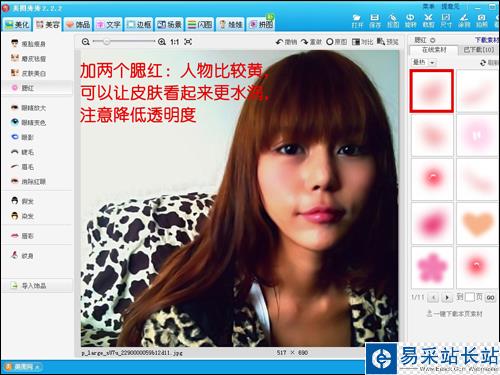Image resolution: width=500 pixels, height=375 pixels.
Task: Zoom in with the magnifier plus icon
Action: 162,42
